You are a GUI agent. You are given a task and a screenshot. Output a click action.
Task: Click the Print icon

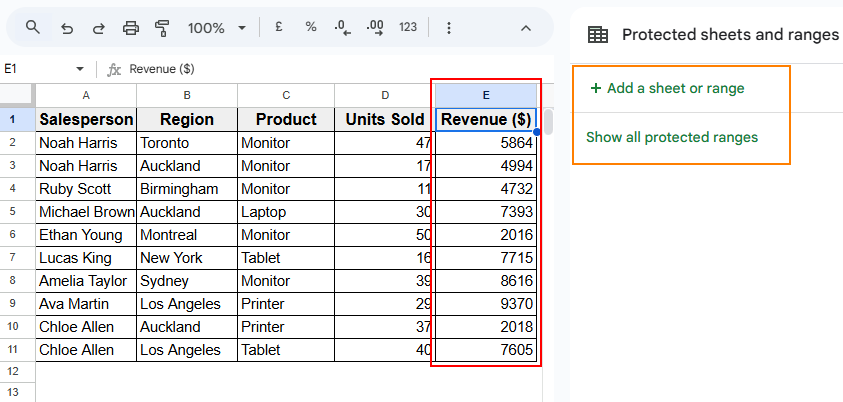(x=131, y=28)
